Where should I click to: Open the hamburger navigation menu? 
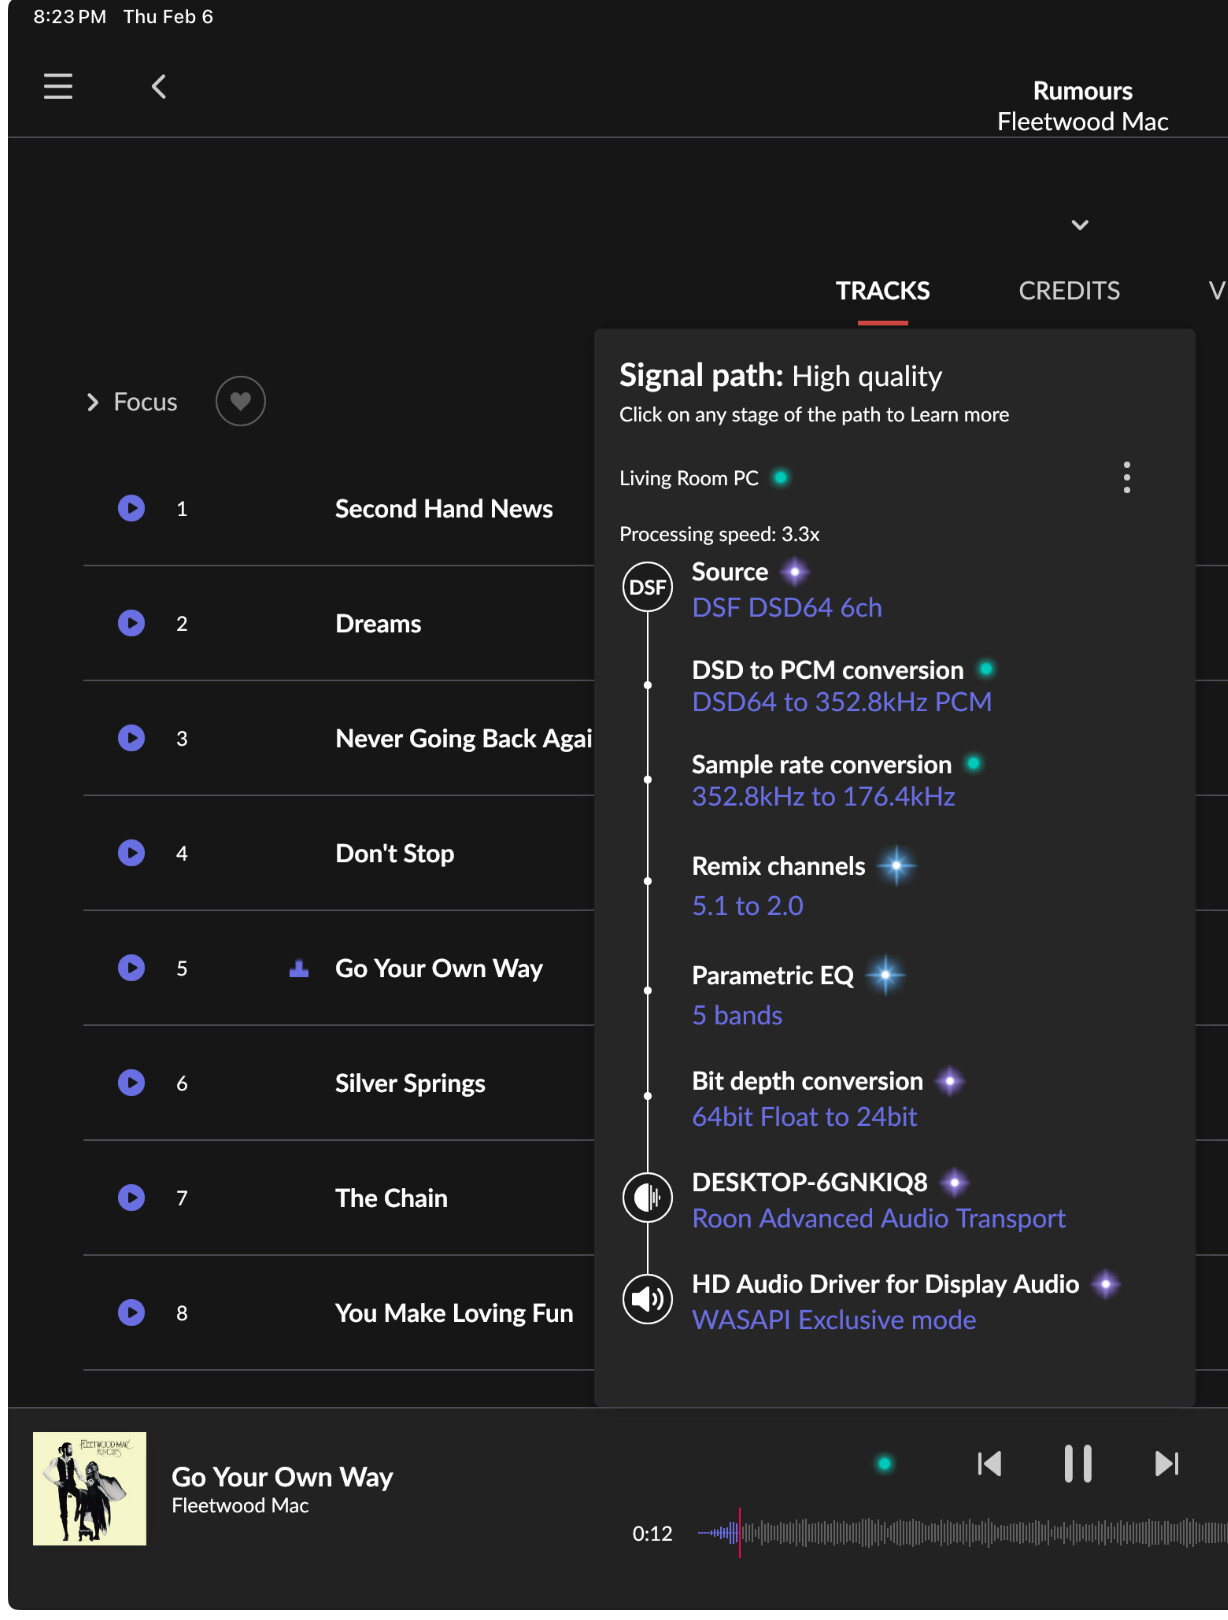coord(58,87)
